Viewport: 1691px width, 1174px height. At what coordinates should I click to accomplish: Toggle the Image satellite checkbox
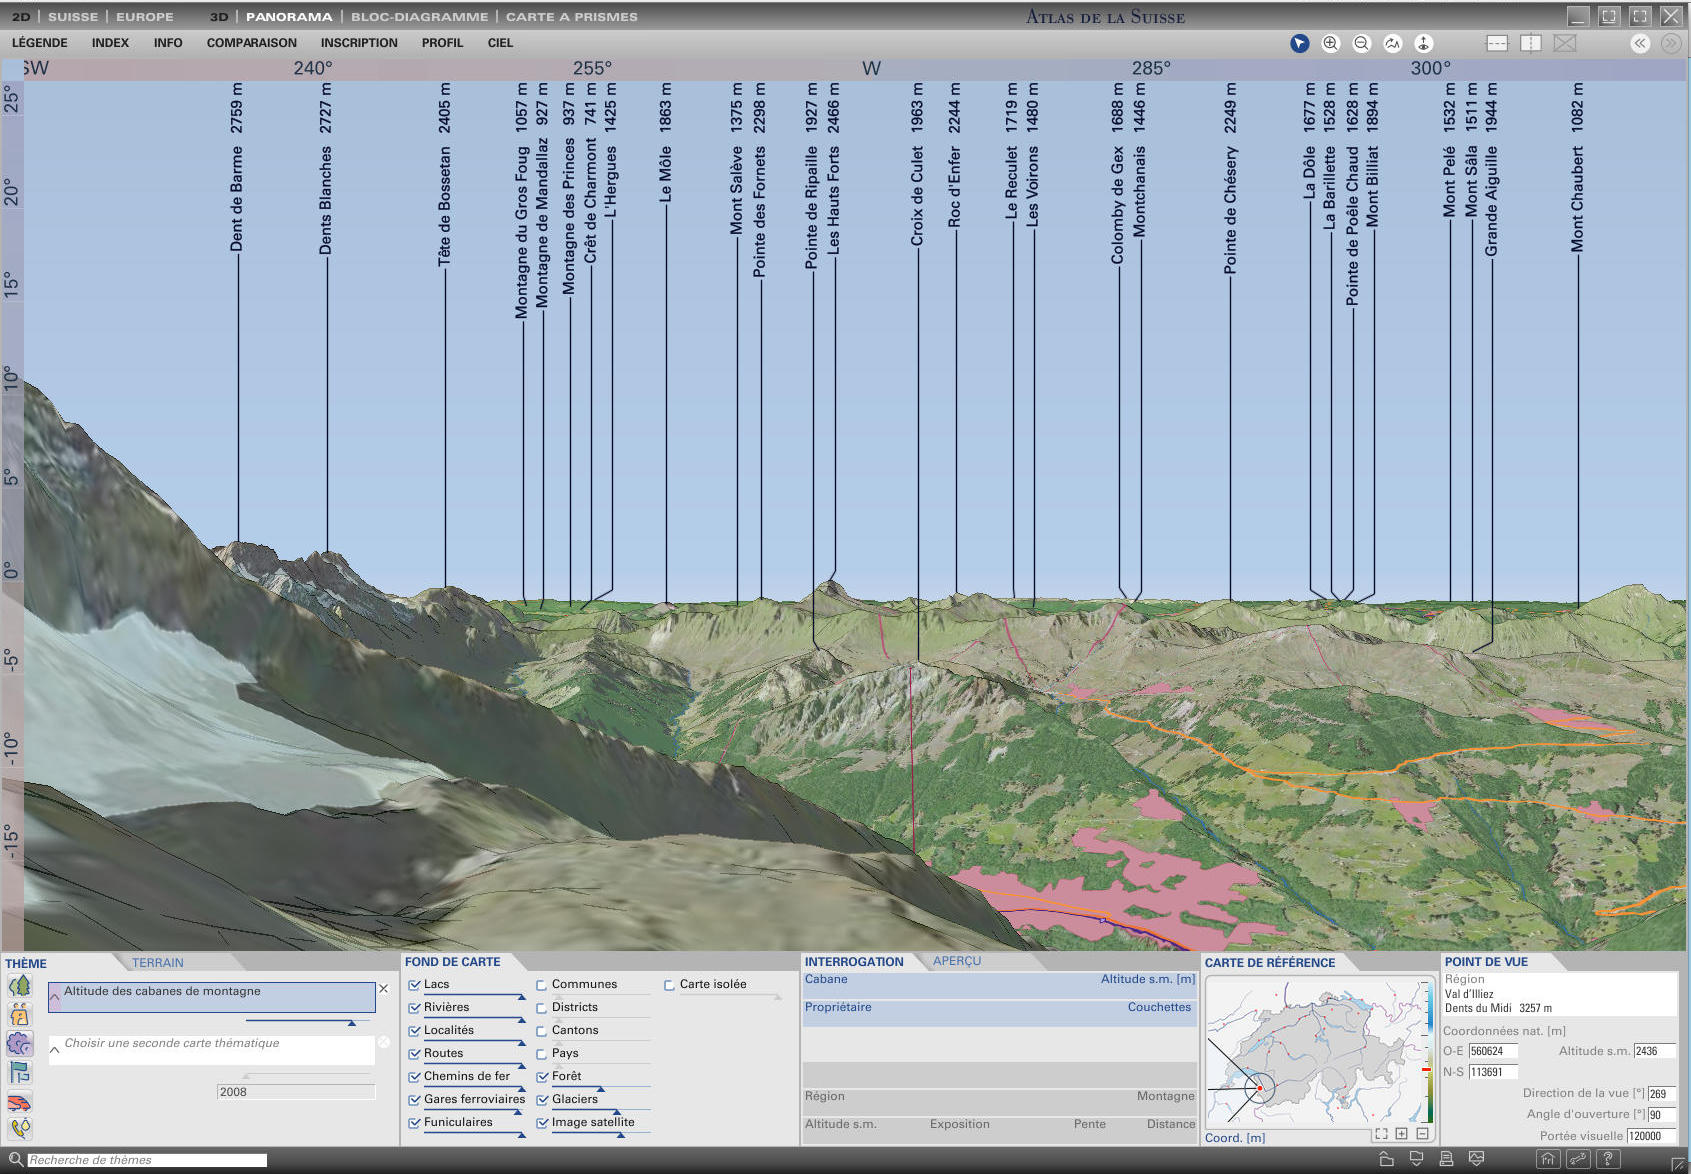pos(542,1123)
